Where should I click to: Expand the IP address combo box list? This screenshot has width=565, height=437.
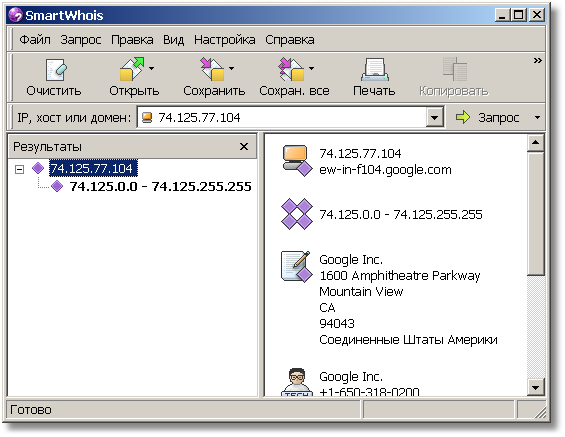435,117
